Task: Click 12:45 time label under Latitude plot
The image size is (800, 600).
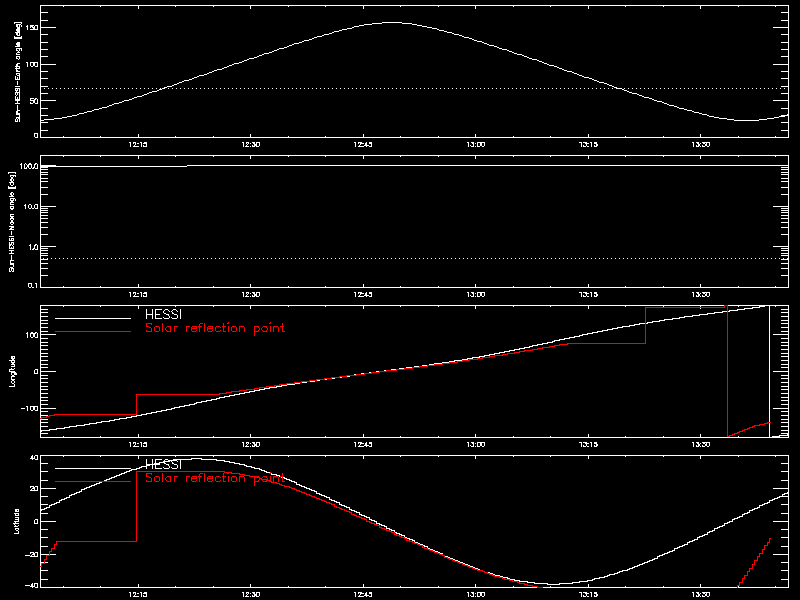Action: point(363,594)
